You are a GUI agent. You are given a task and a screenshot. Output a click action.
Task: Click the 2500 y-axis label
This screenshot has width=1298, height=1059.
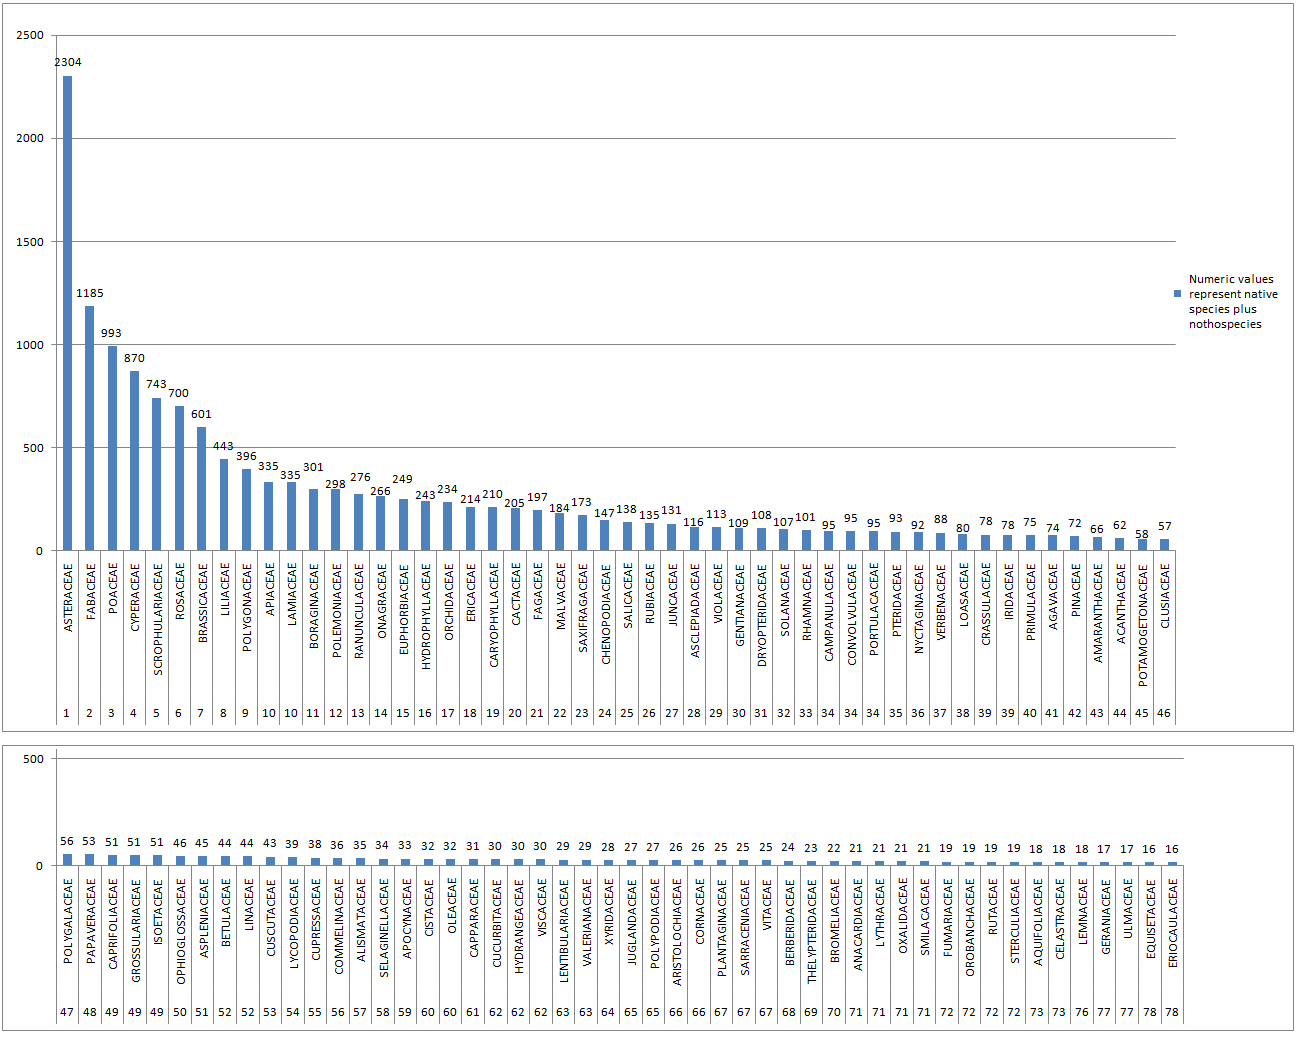click(x=30, y=35)
